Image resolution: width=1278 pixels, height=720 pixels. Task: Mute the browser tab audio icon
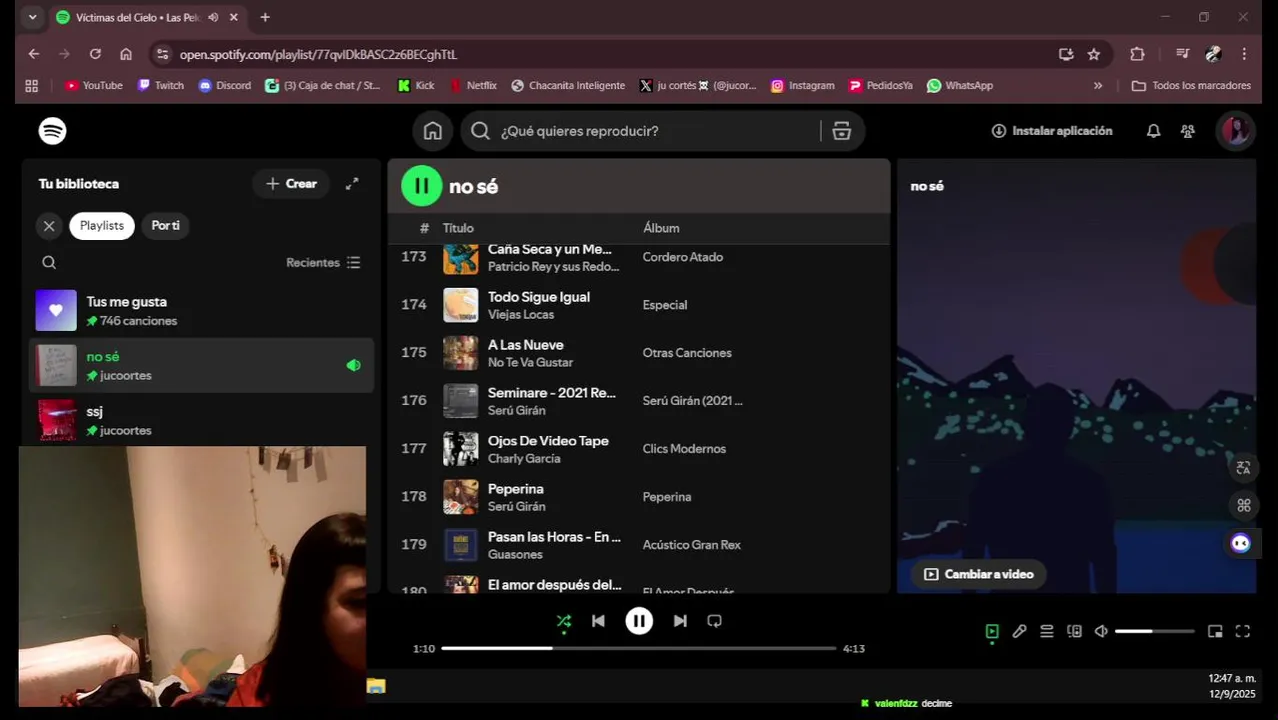(213, 17)
